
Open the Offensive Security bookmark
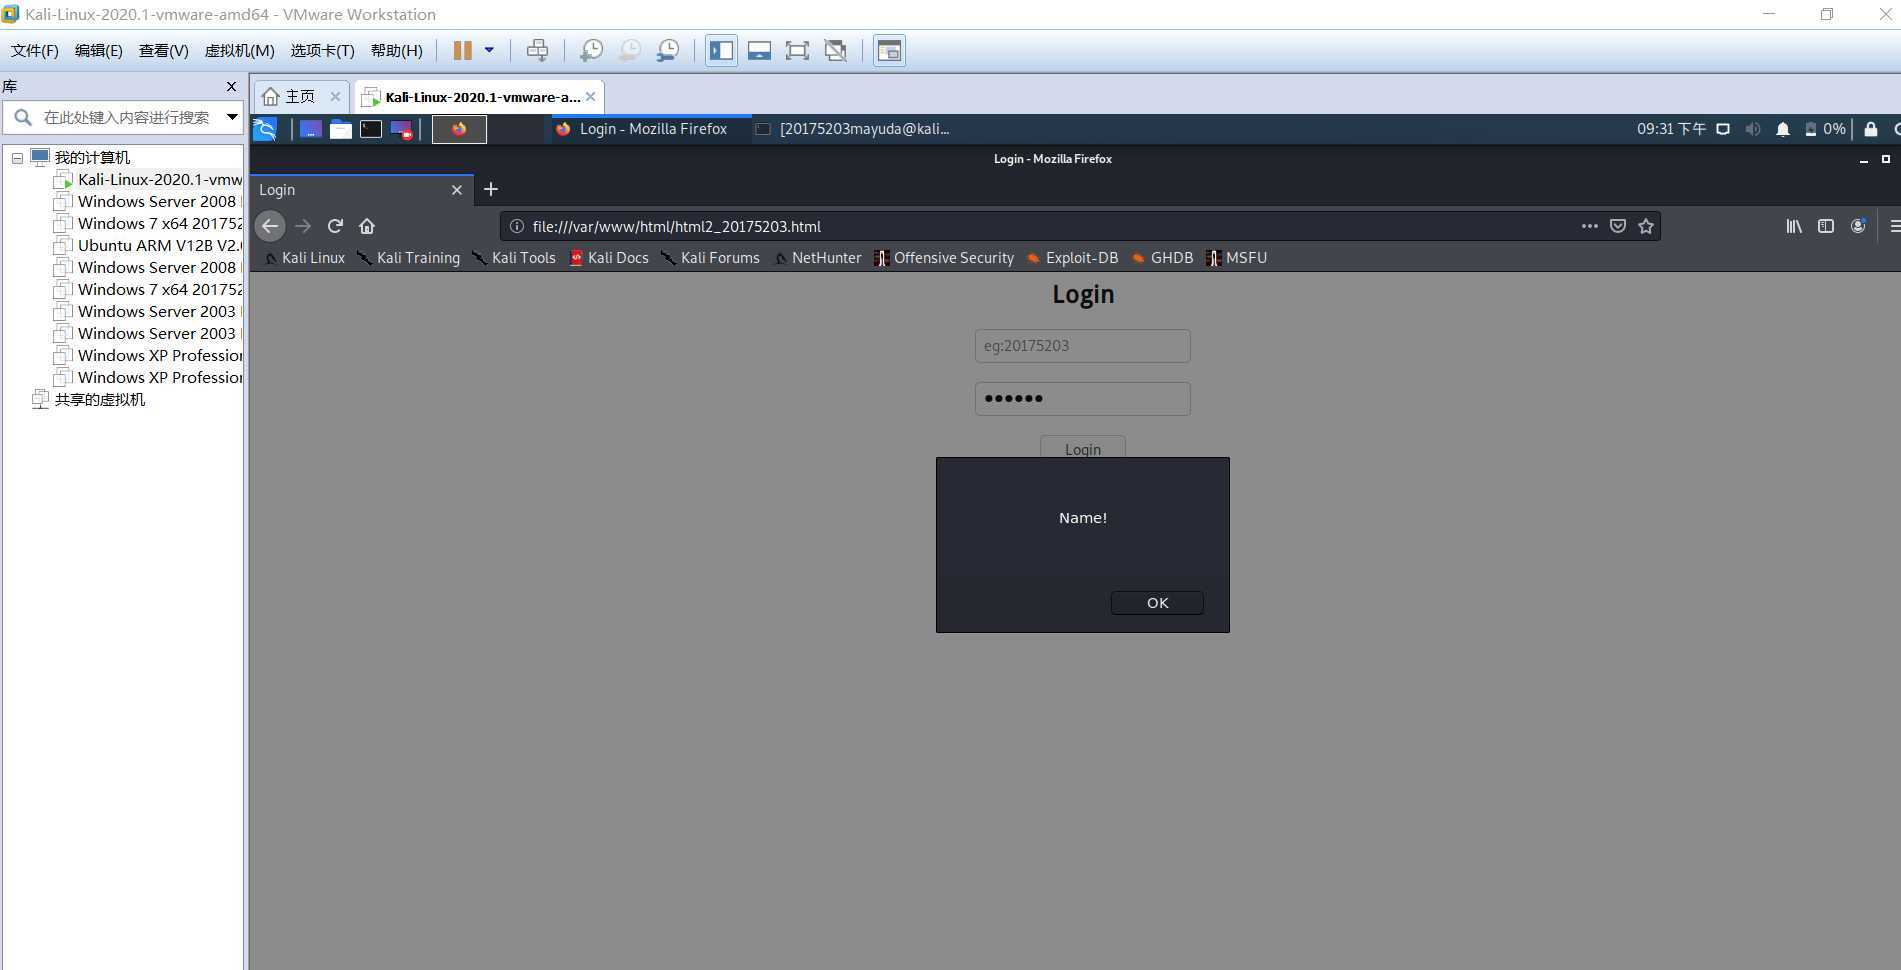[x=944, y=258]
